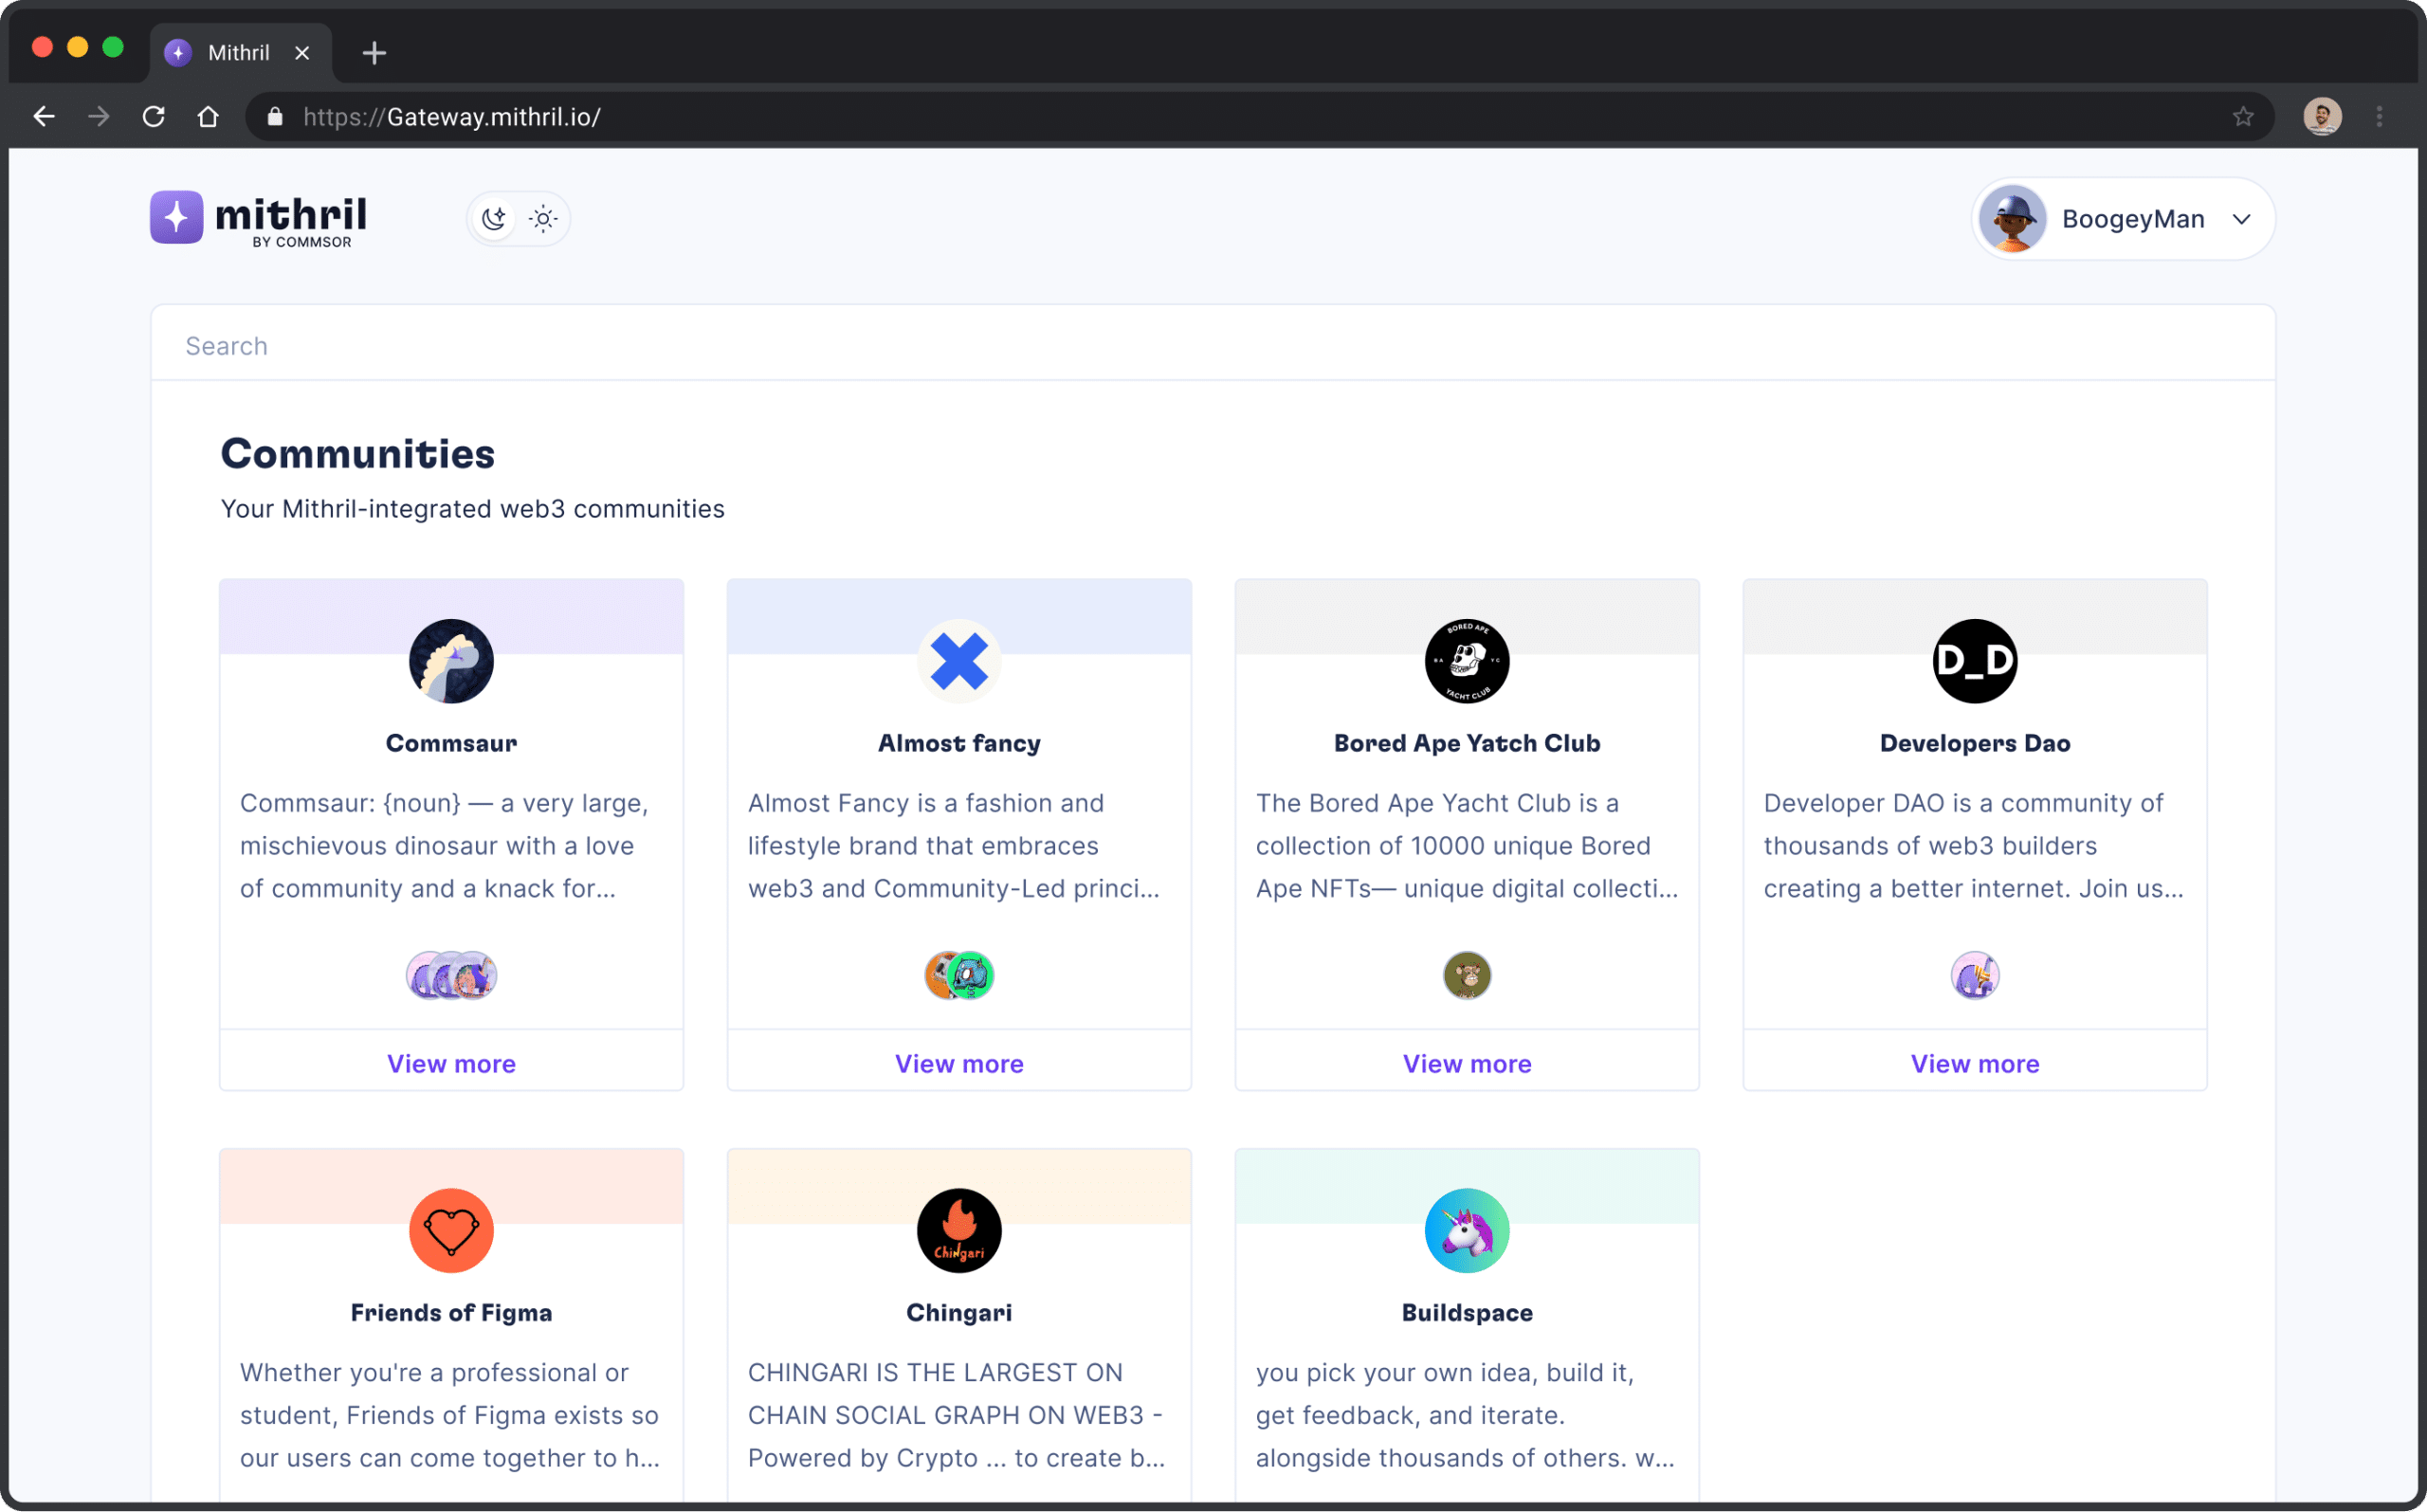
Task: Click the address bar lock icon
Action: tap(275, 117)
